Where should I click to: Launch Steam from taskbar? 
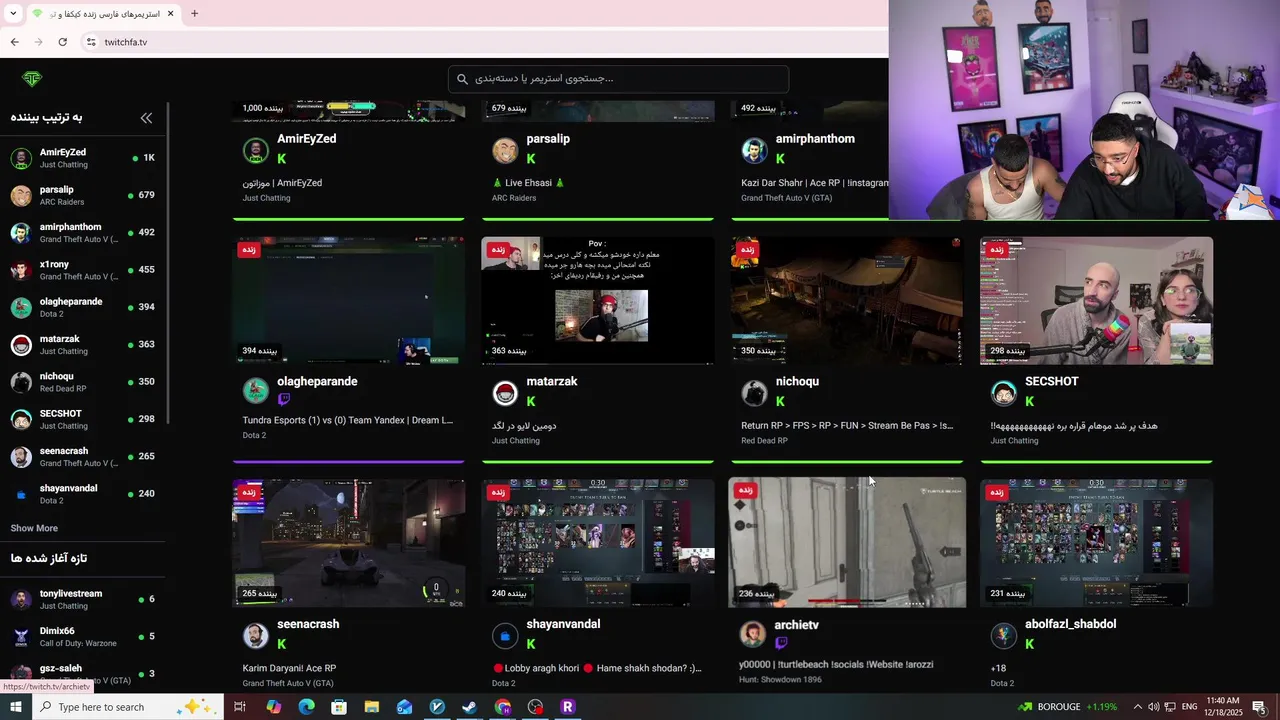pos(469,707)
